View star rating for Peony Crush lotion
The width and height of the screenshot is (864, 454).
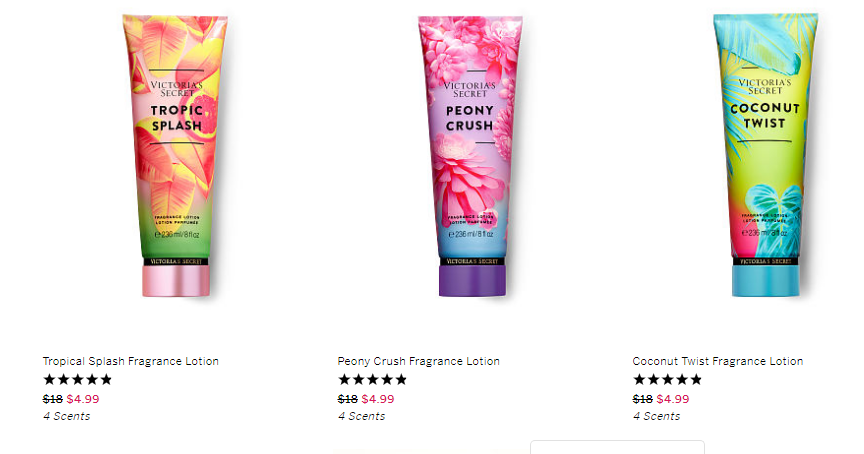[x=372, y=379]
